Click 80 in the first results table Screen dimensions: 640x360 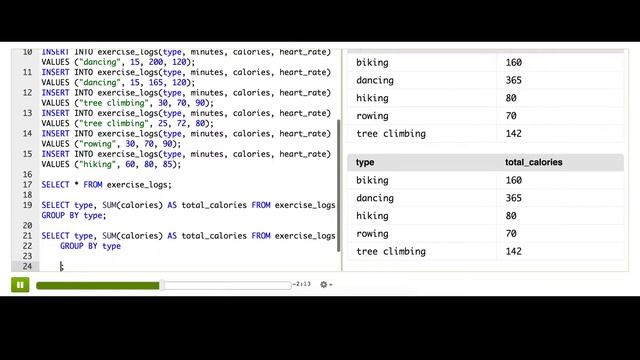coord(511,98)
